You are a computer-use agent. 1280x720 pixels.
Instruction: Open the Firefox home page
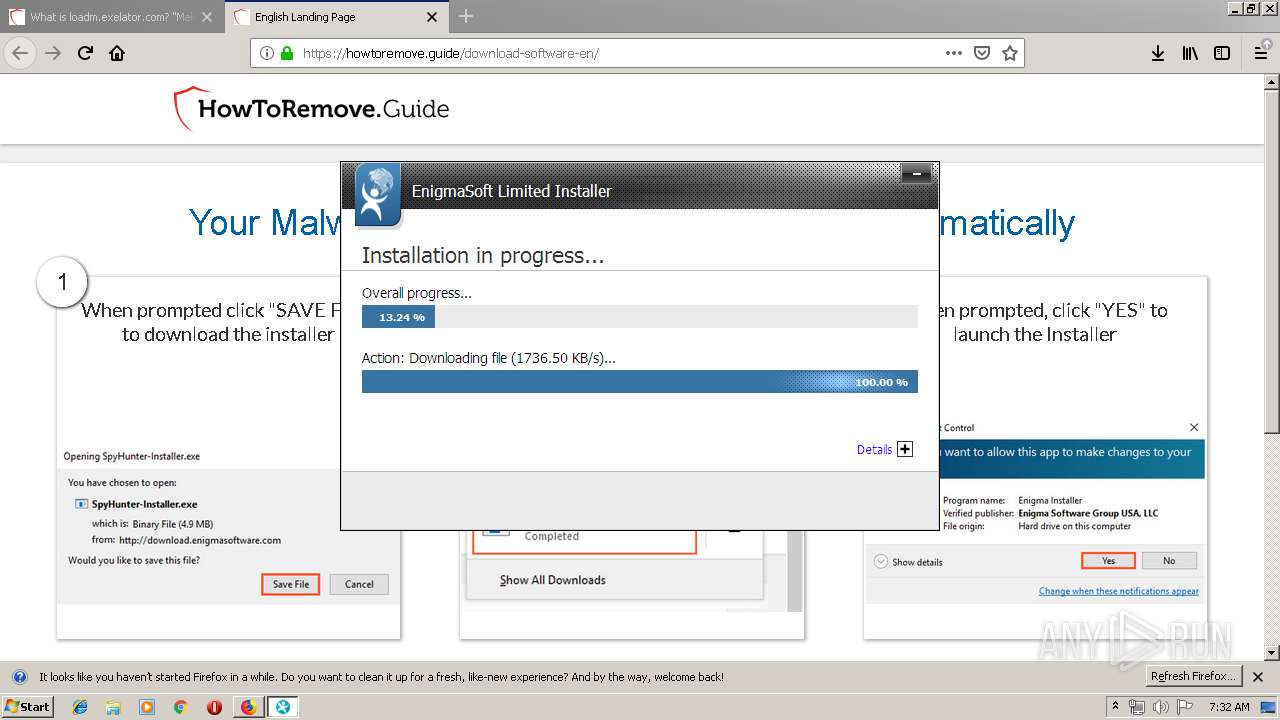tap(117, 53)
